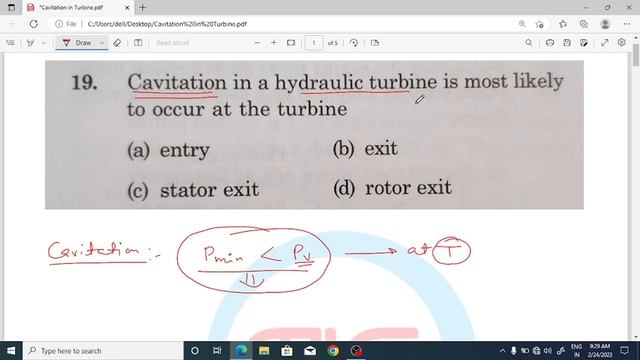Focus the address bar with PDF path
640x360 pixels.
(x=167, y=24)
